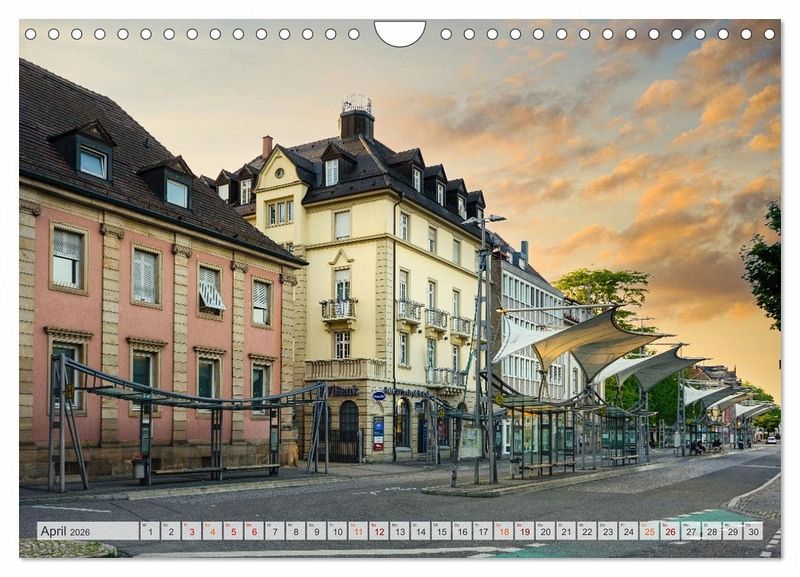Select red date 11 in the calendar strip
The height and width of the screenshot is (577, 800).
(x=358, y=531)
